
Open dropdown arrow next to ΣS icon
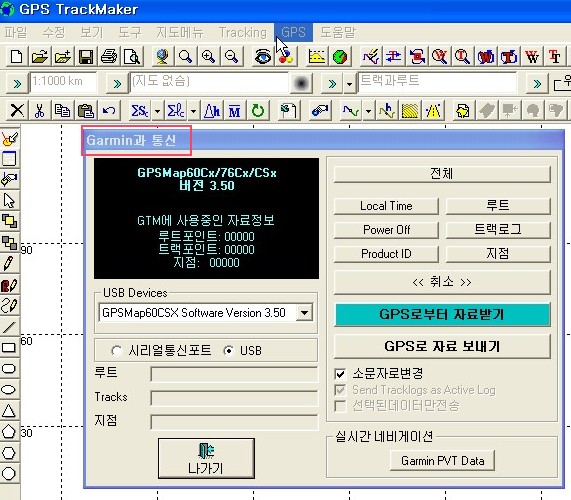pos(157,110)
